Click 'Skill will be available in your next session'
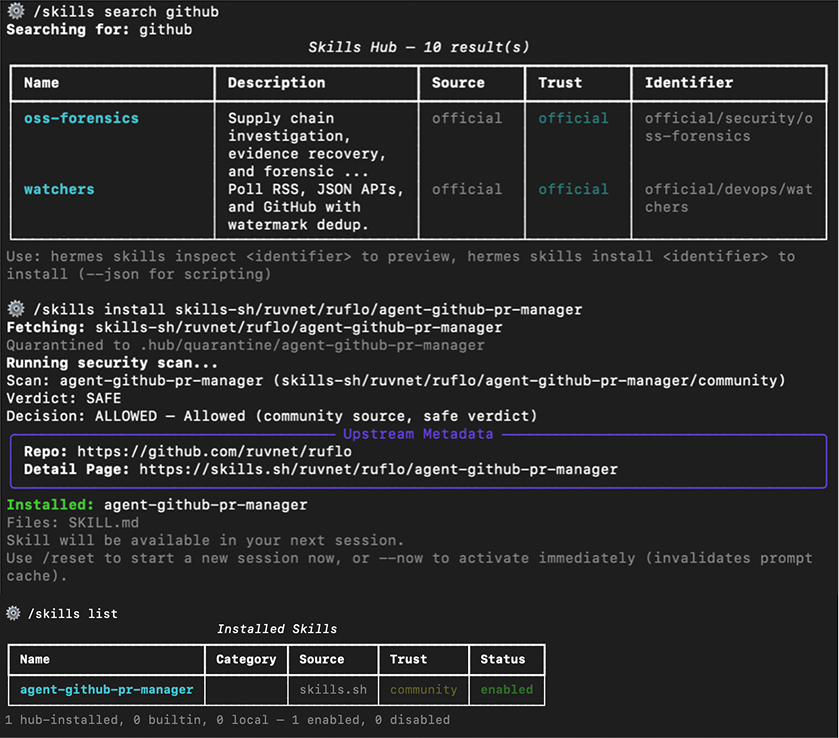 (x=205, y=541)
